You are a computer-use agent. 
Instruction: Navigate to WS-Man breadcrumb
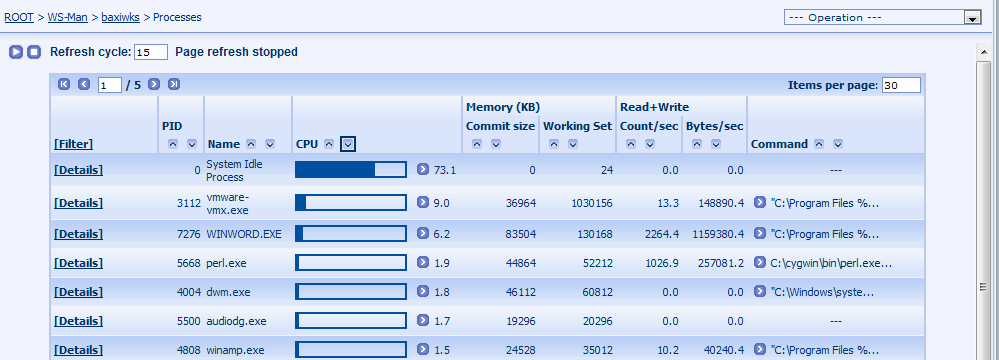68,17
